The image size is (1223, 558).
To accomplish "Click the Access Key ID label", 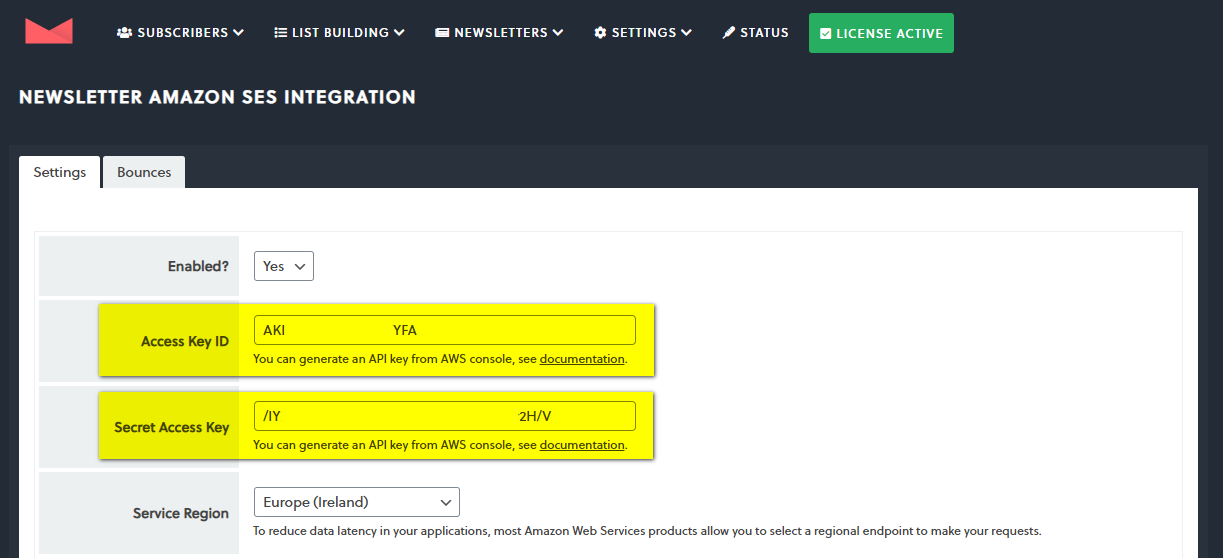I will pos(185,342).
